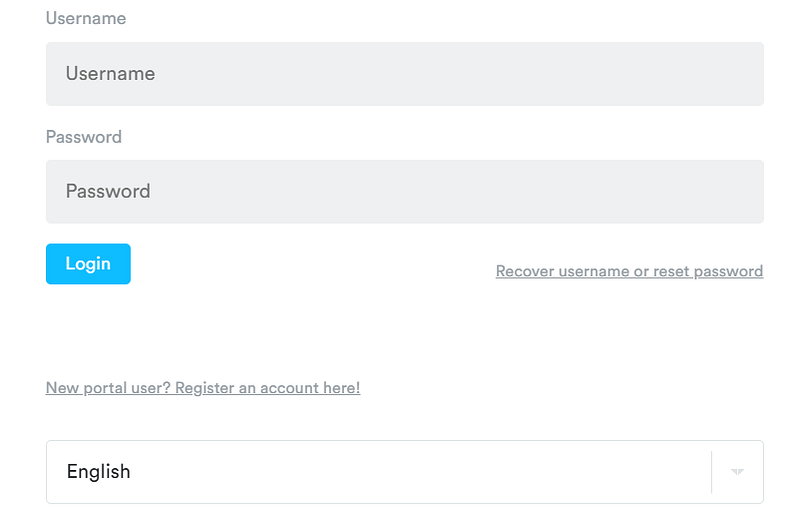Image resolution: width=800 pixels, height=511 pixels.
Task: Click the Password label above the field
Action: point(84,137)
